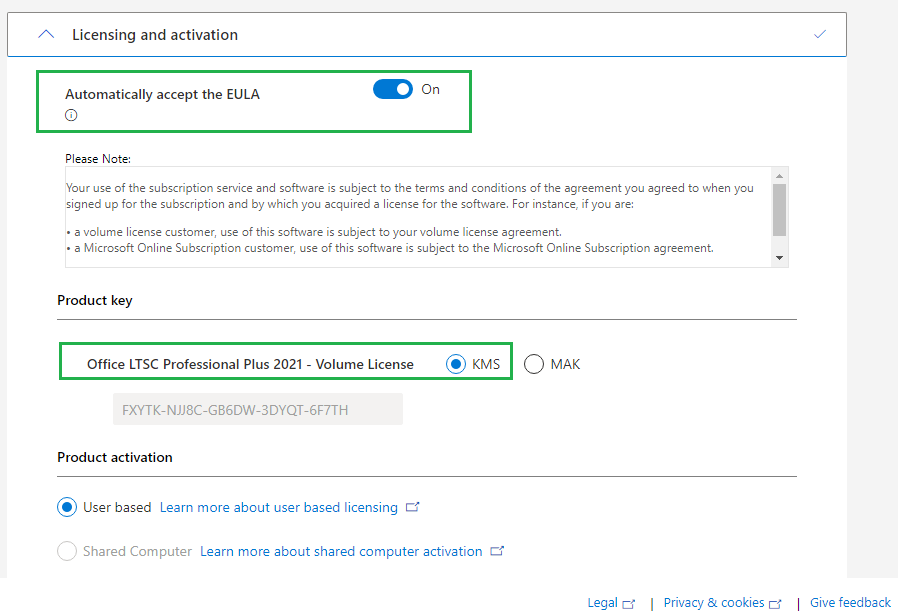Screen dimensions: 898x616
Task: Open Learn more about user based licensing
Action: (278, 508)
